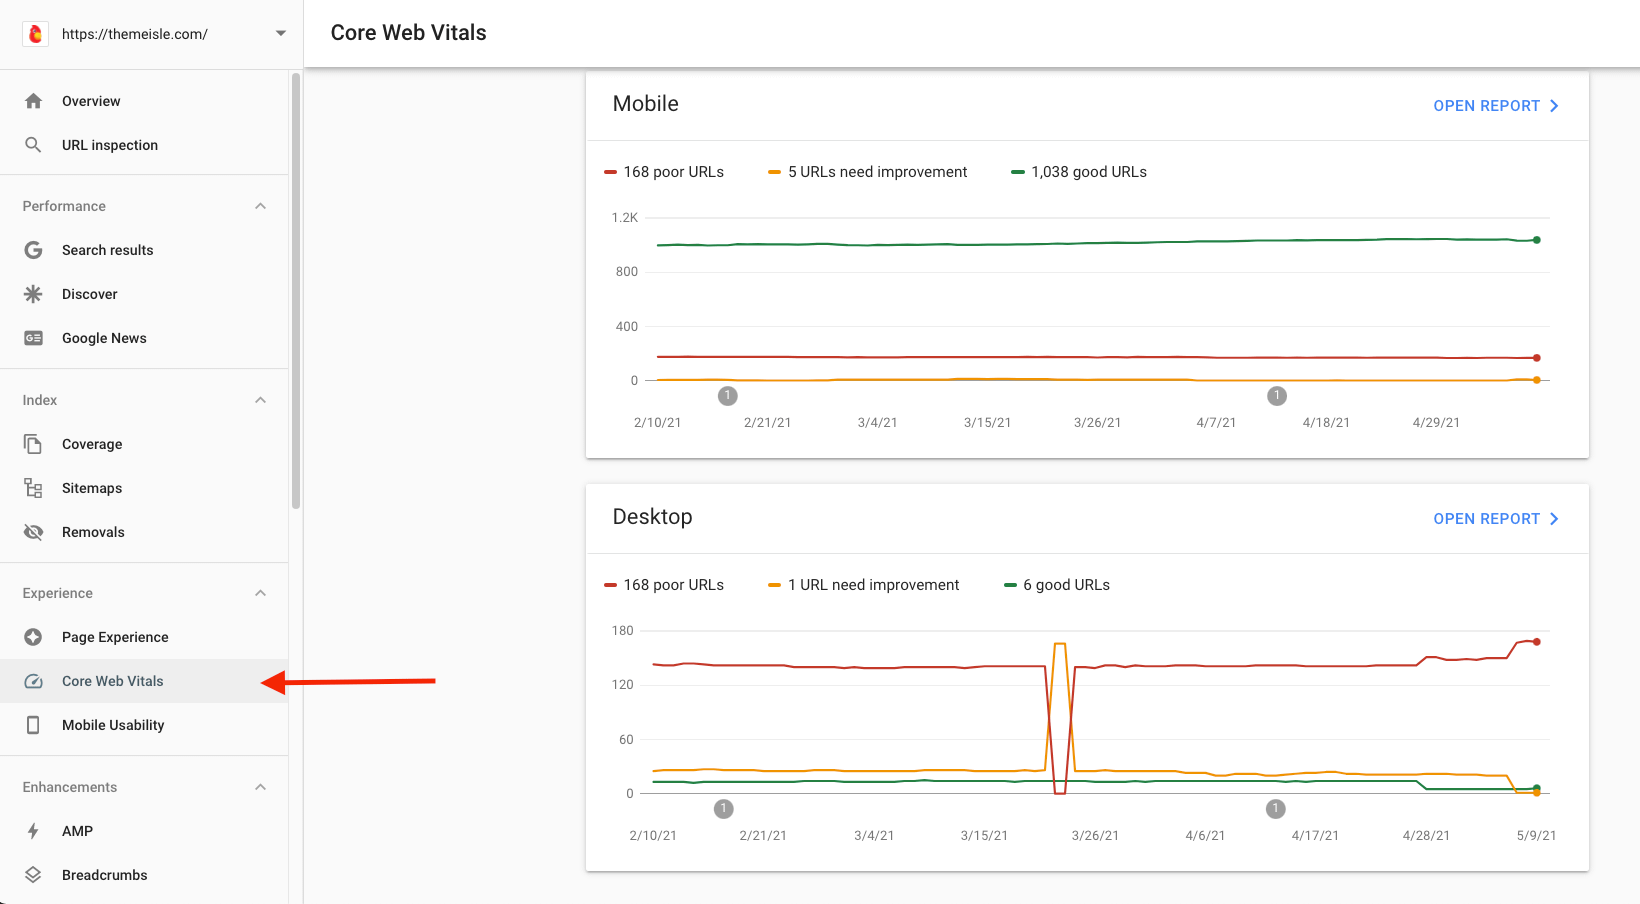Open the Mobile Usability report
1640x904 pixels.
(113, 724)
